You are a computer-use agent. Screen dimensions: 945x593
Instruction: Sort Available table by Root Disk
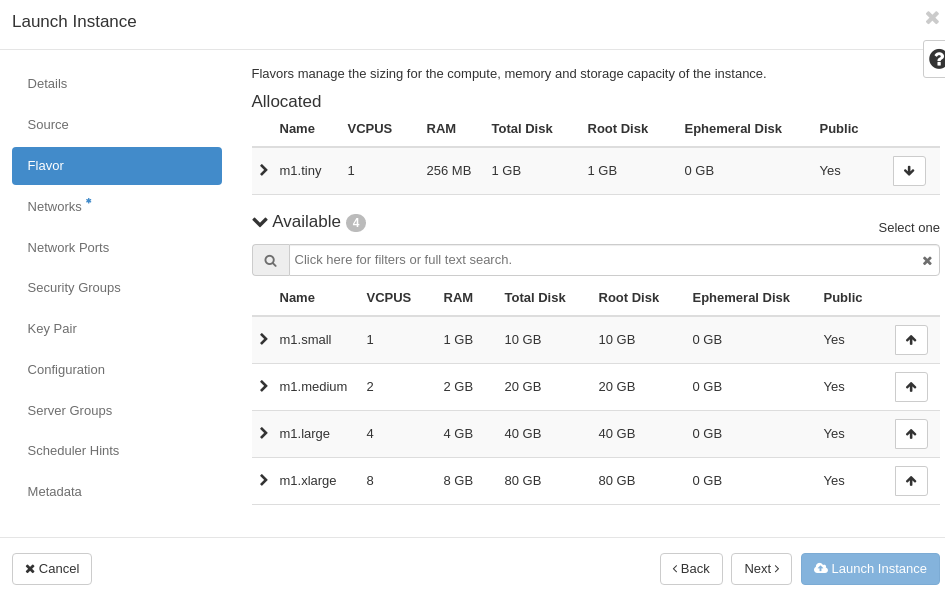[629, 298]
